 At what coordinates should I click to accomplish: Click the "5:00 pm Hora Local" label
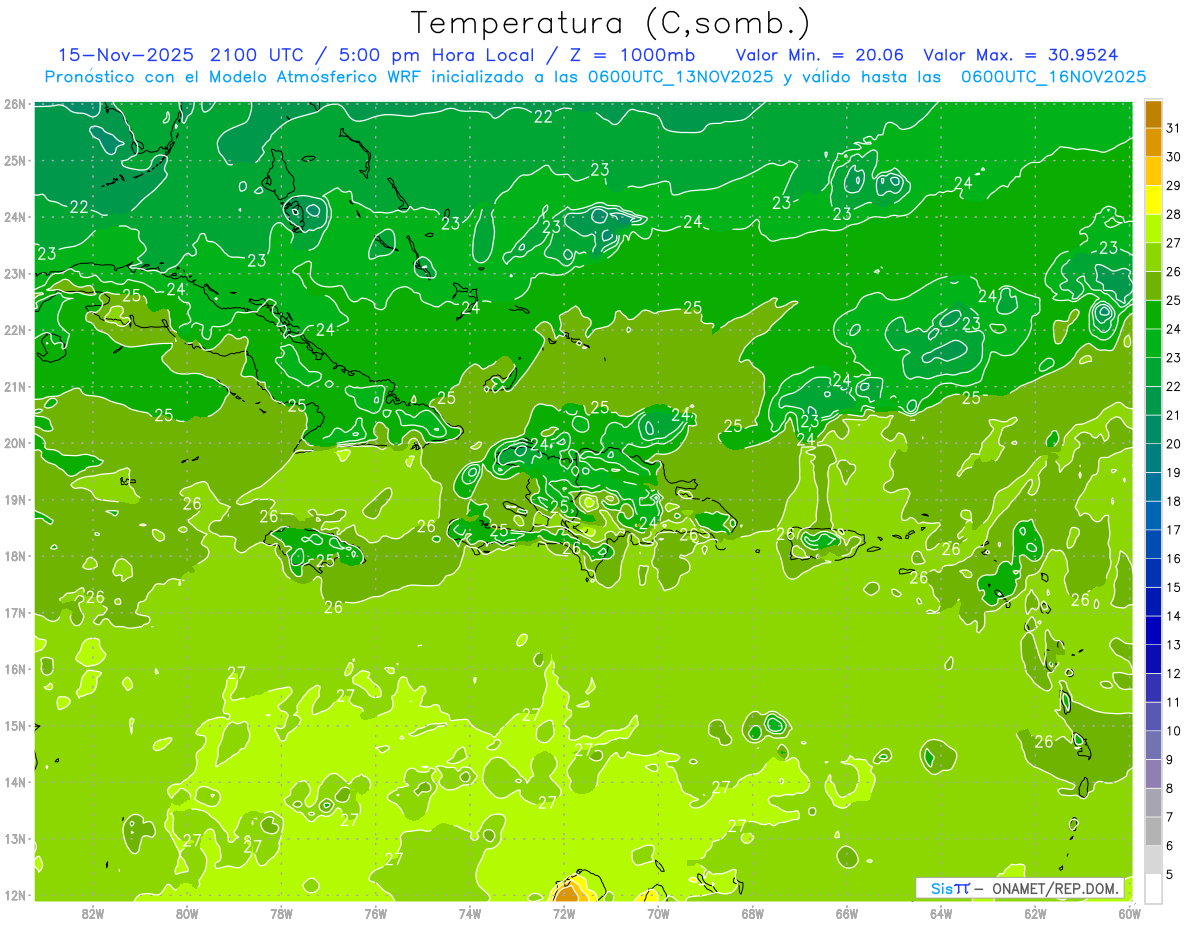[438, 55]
